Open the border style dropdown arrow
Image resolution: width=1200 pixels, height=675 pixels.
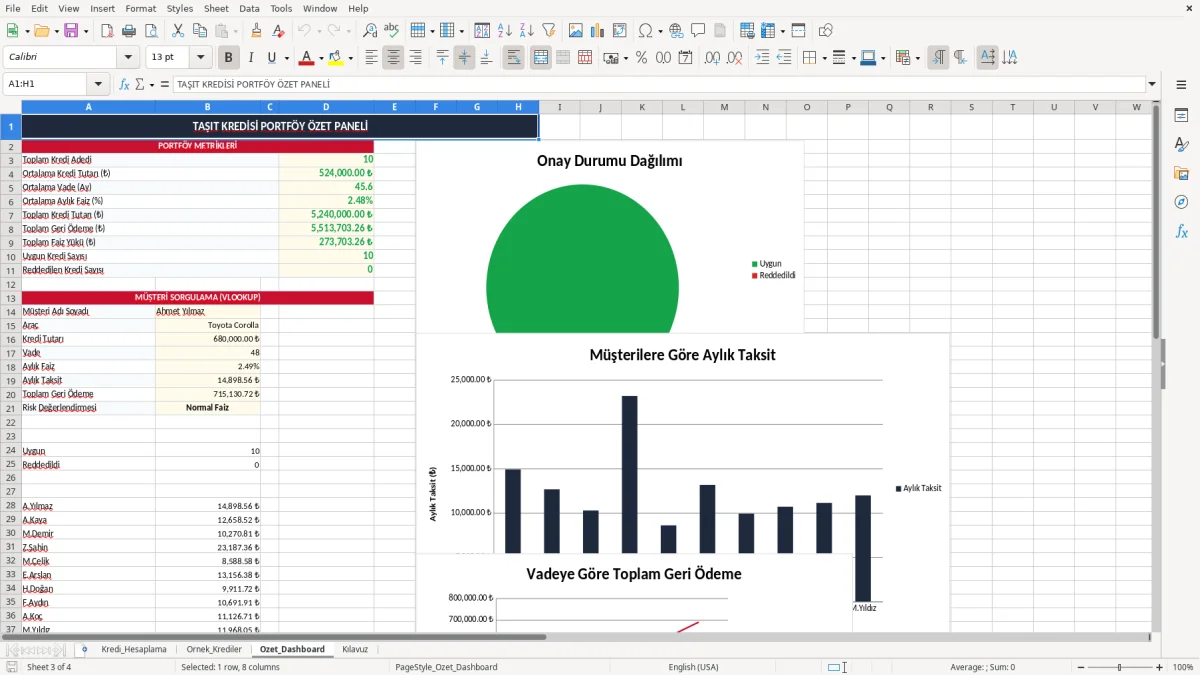(x=853, y=58)
